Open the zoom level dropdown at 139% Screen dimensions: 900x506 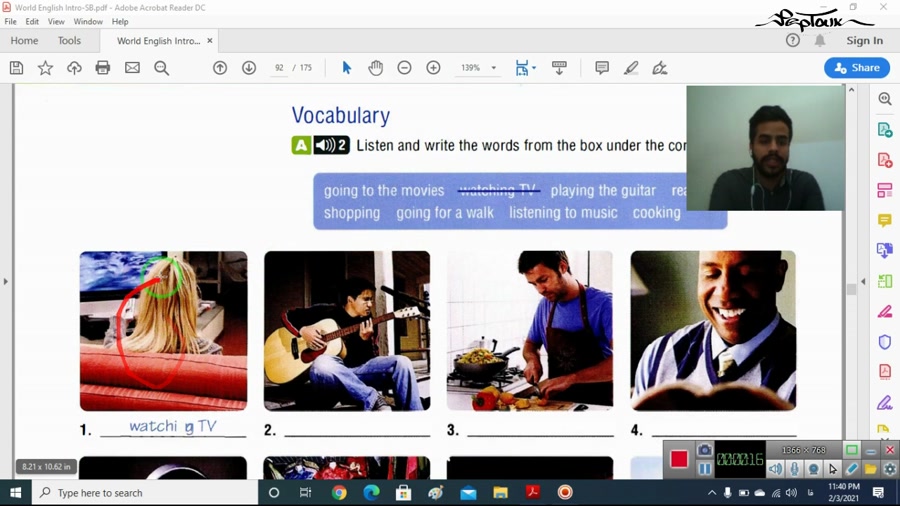click(494, 68)
